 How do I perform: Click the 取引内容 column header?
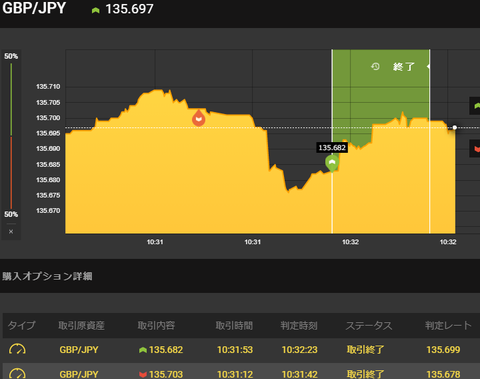[x=156, y=325]
